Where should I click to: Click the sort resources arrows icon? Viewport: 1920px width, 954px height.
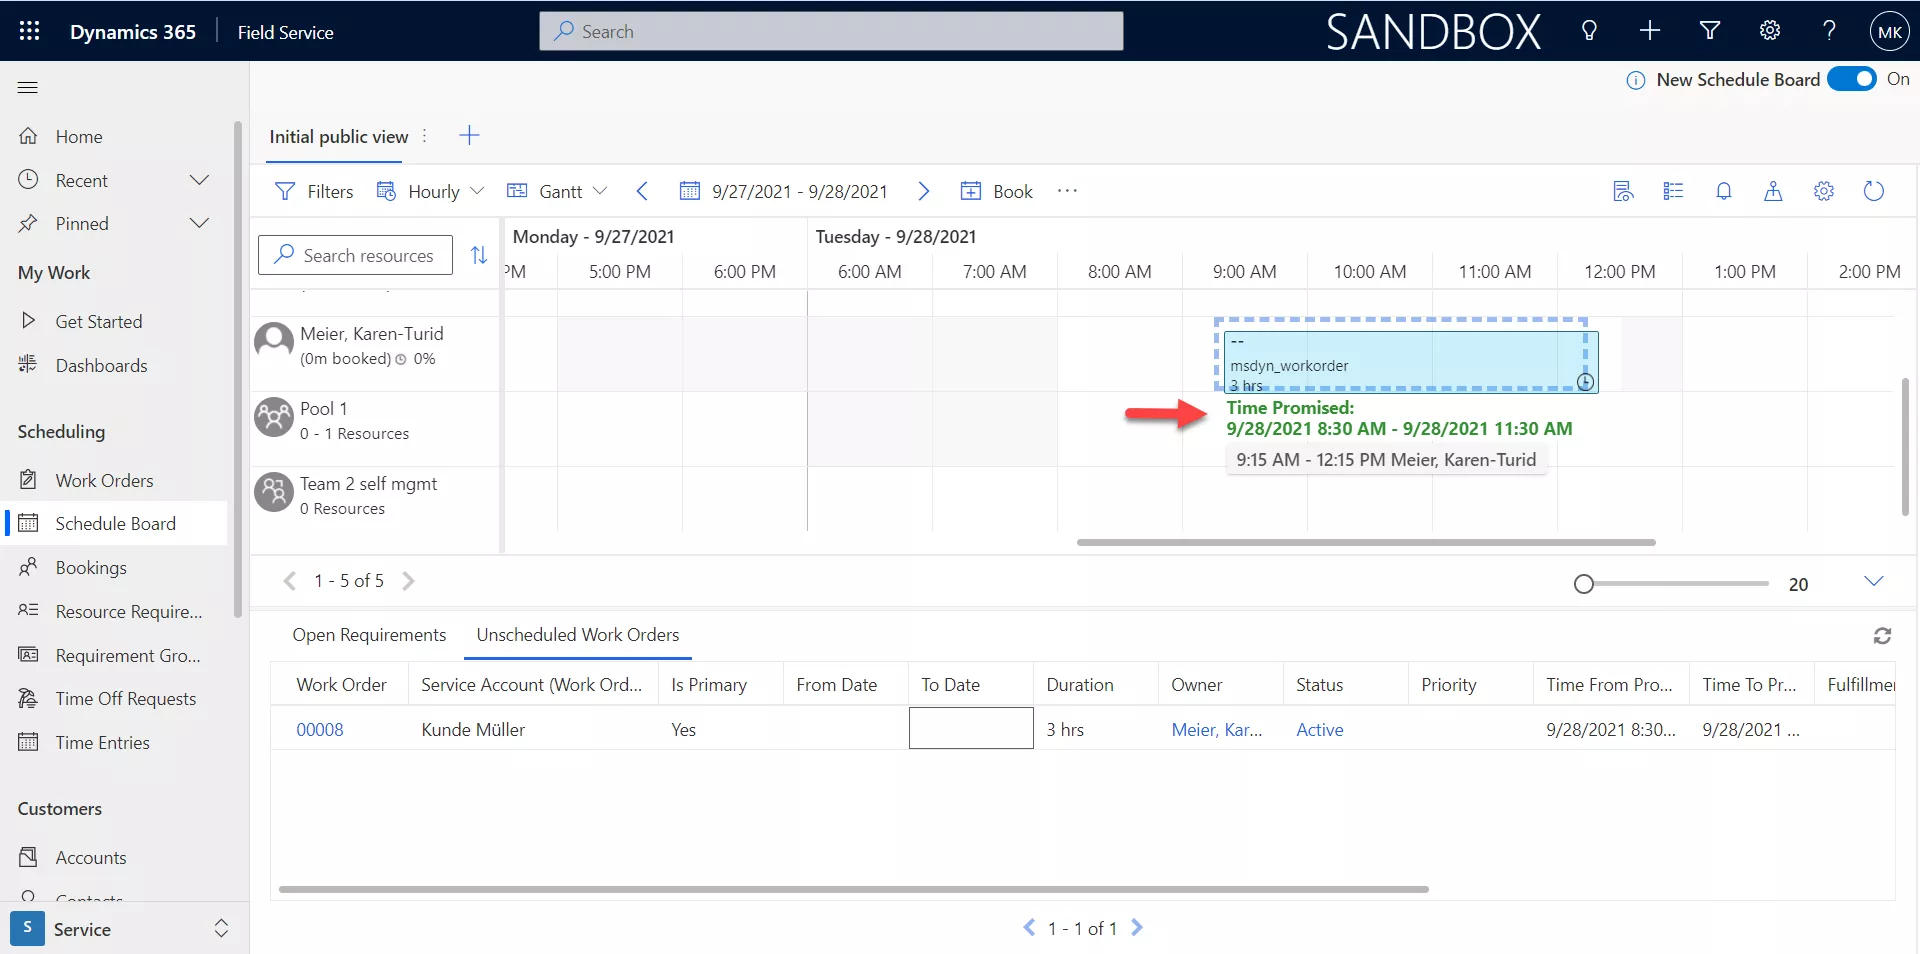[479, 255]
